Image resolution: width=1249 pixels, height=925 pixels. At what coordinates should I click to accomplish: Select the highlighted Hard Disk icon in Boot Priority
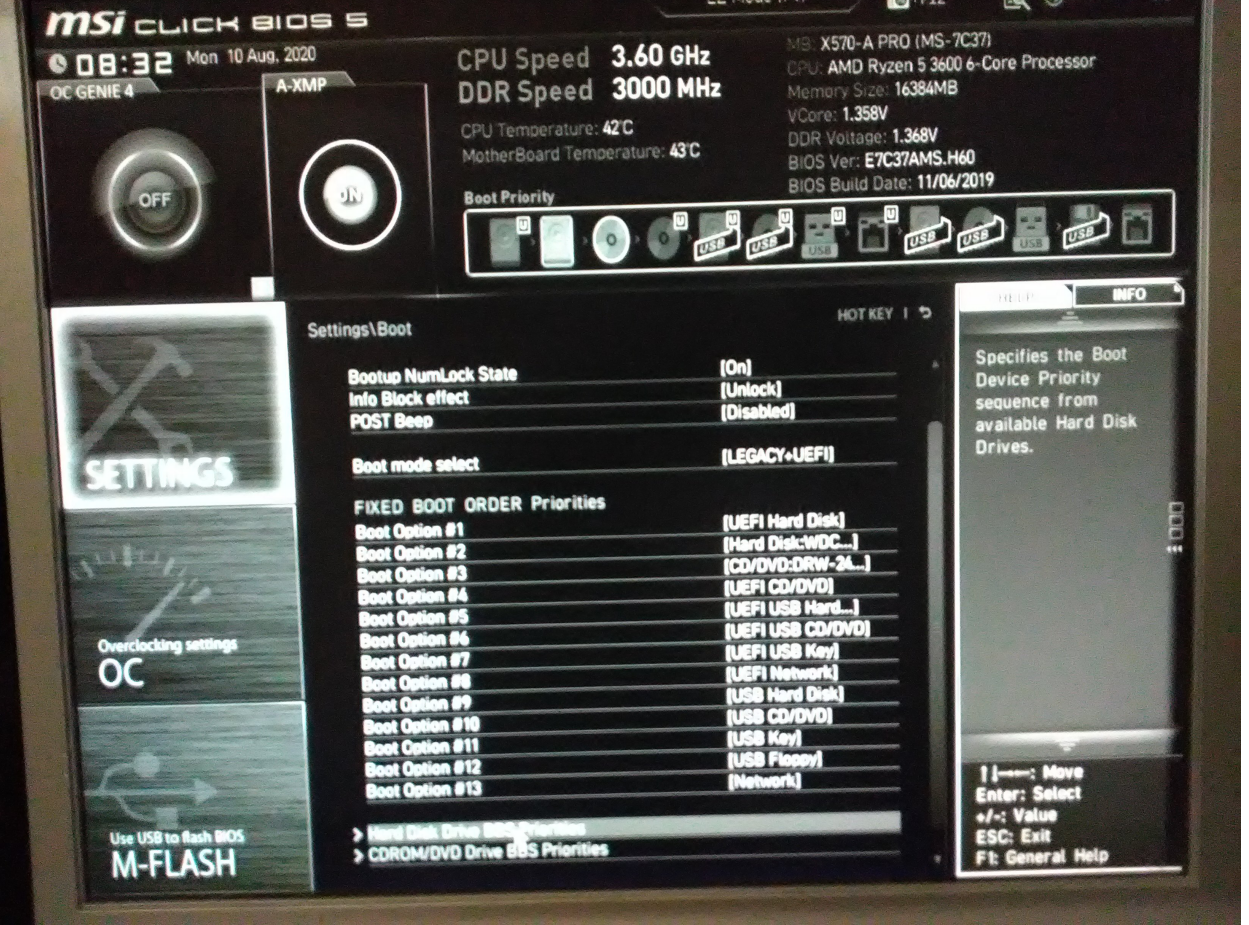557,241
